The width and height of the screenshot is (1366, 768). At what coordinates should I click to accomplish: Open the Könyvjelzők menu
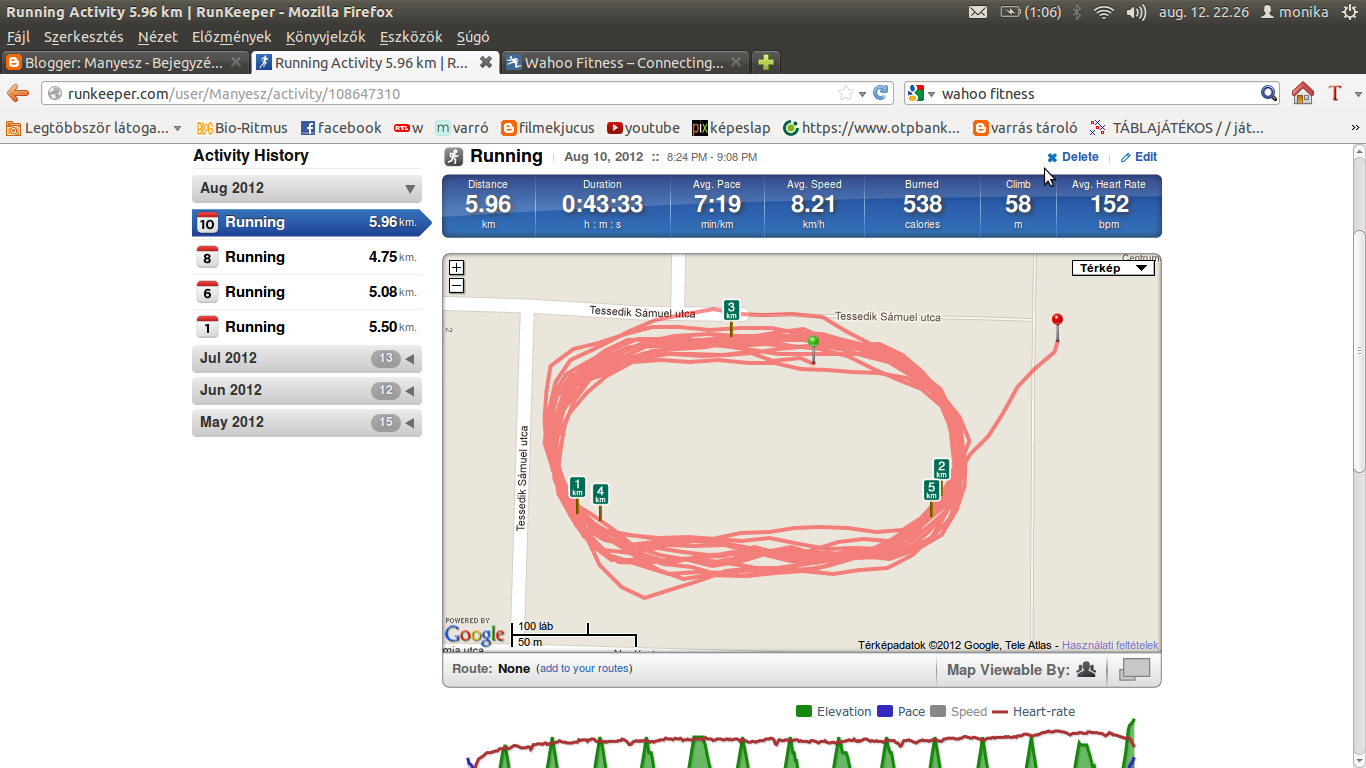click(x=325, y=37)
